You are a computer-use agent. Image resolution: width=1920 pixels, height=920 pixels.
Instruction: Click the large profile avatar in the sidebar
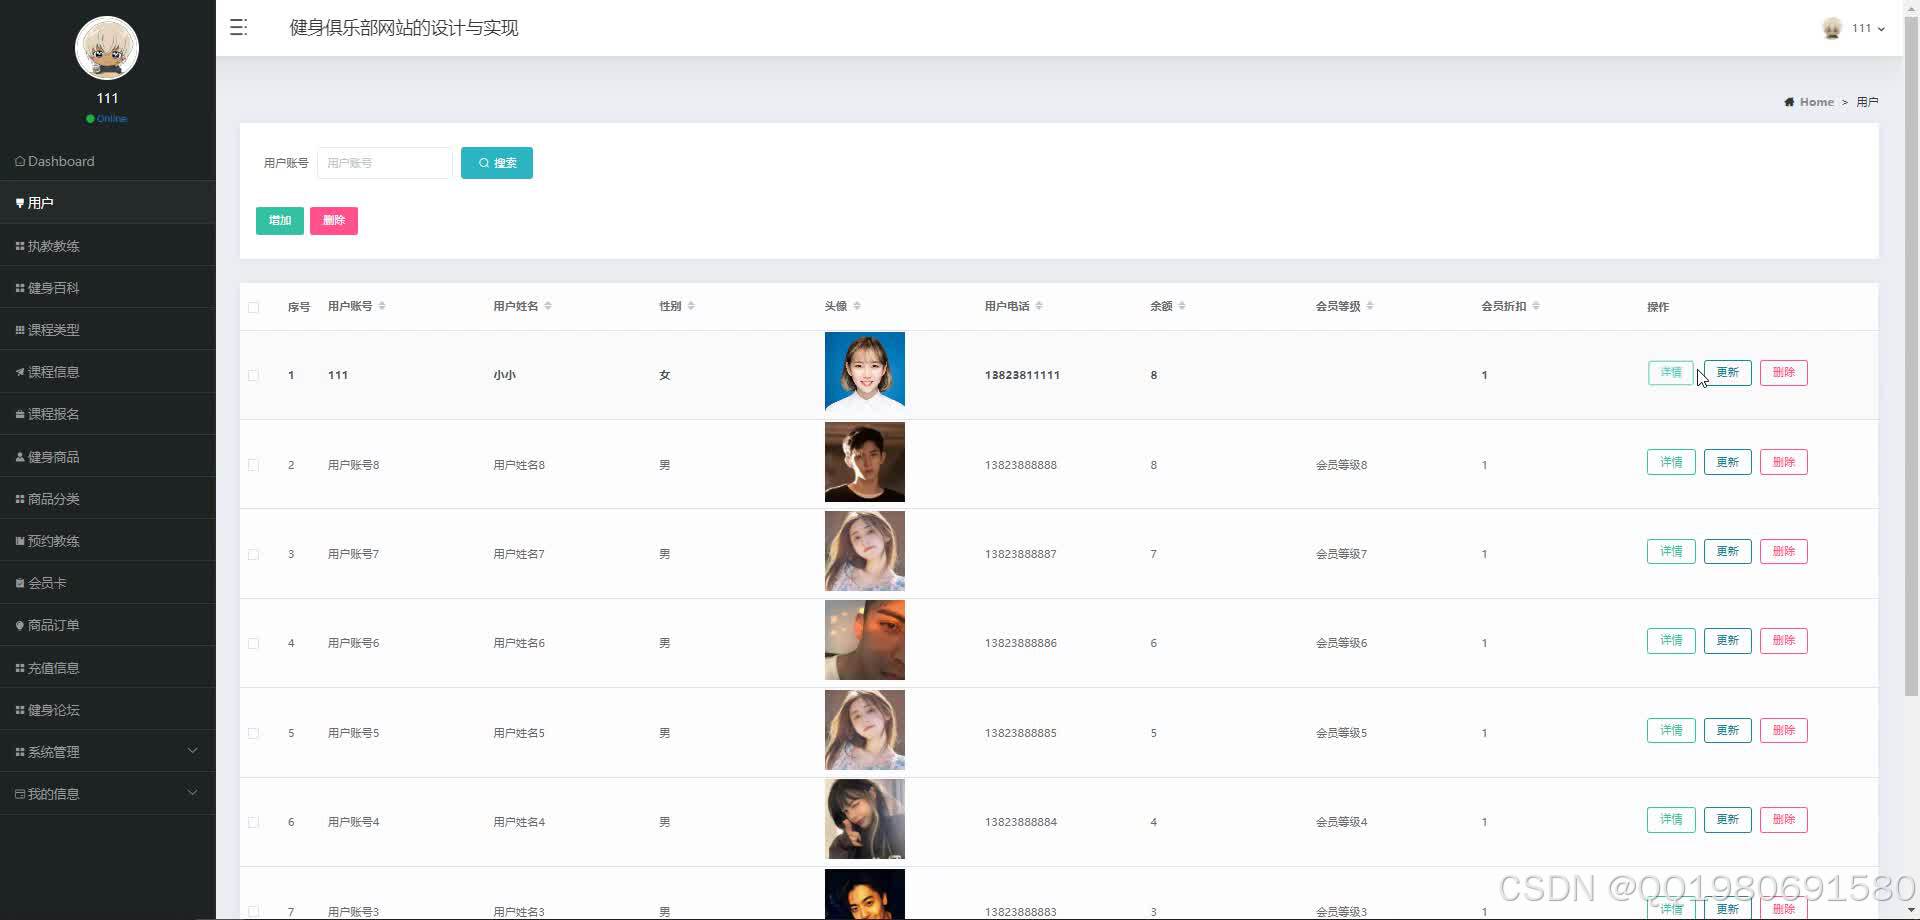(107, 48)
